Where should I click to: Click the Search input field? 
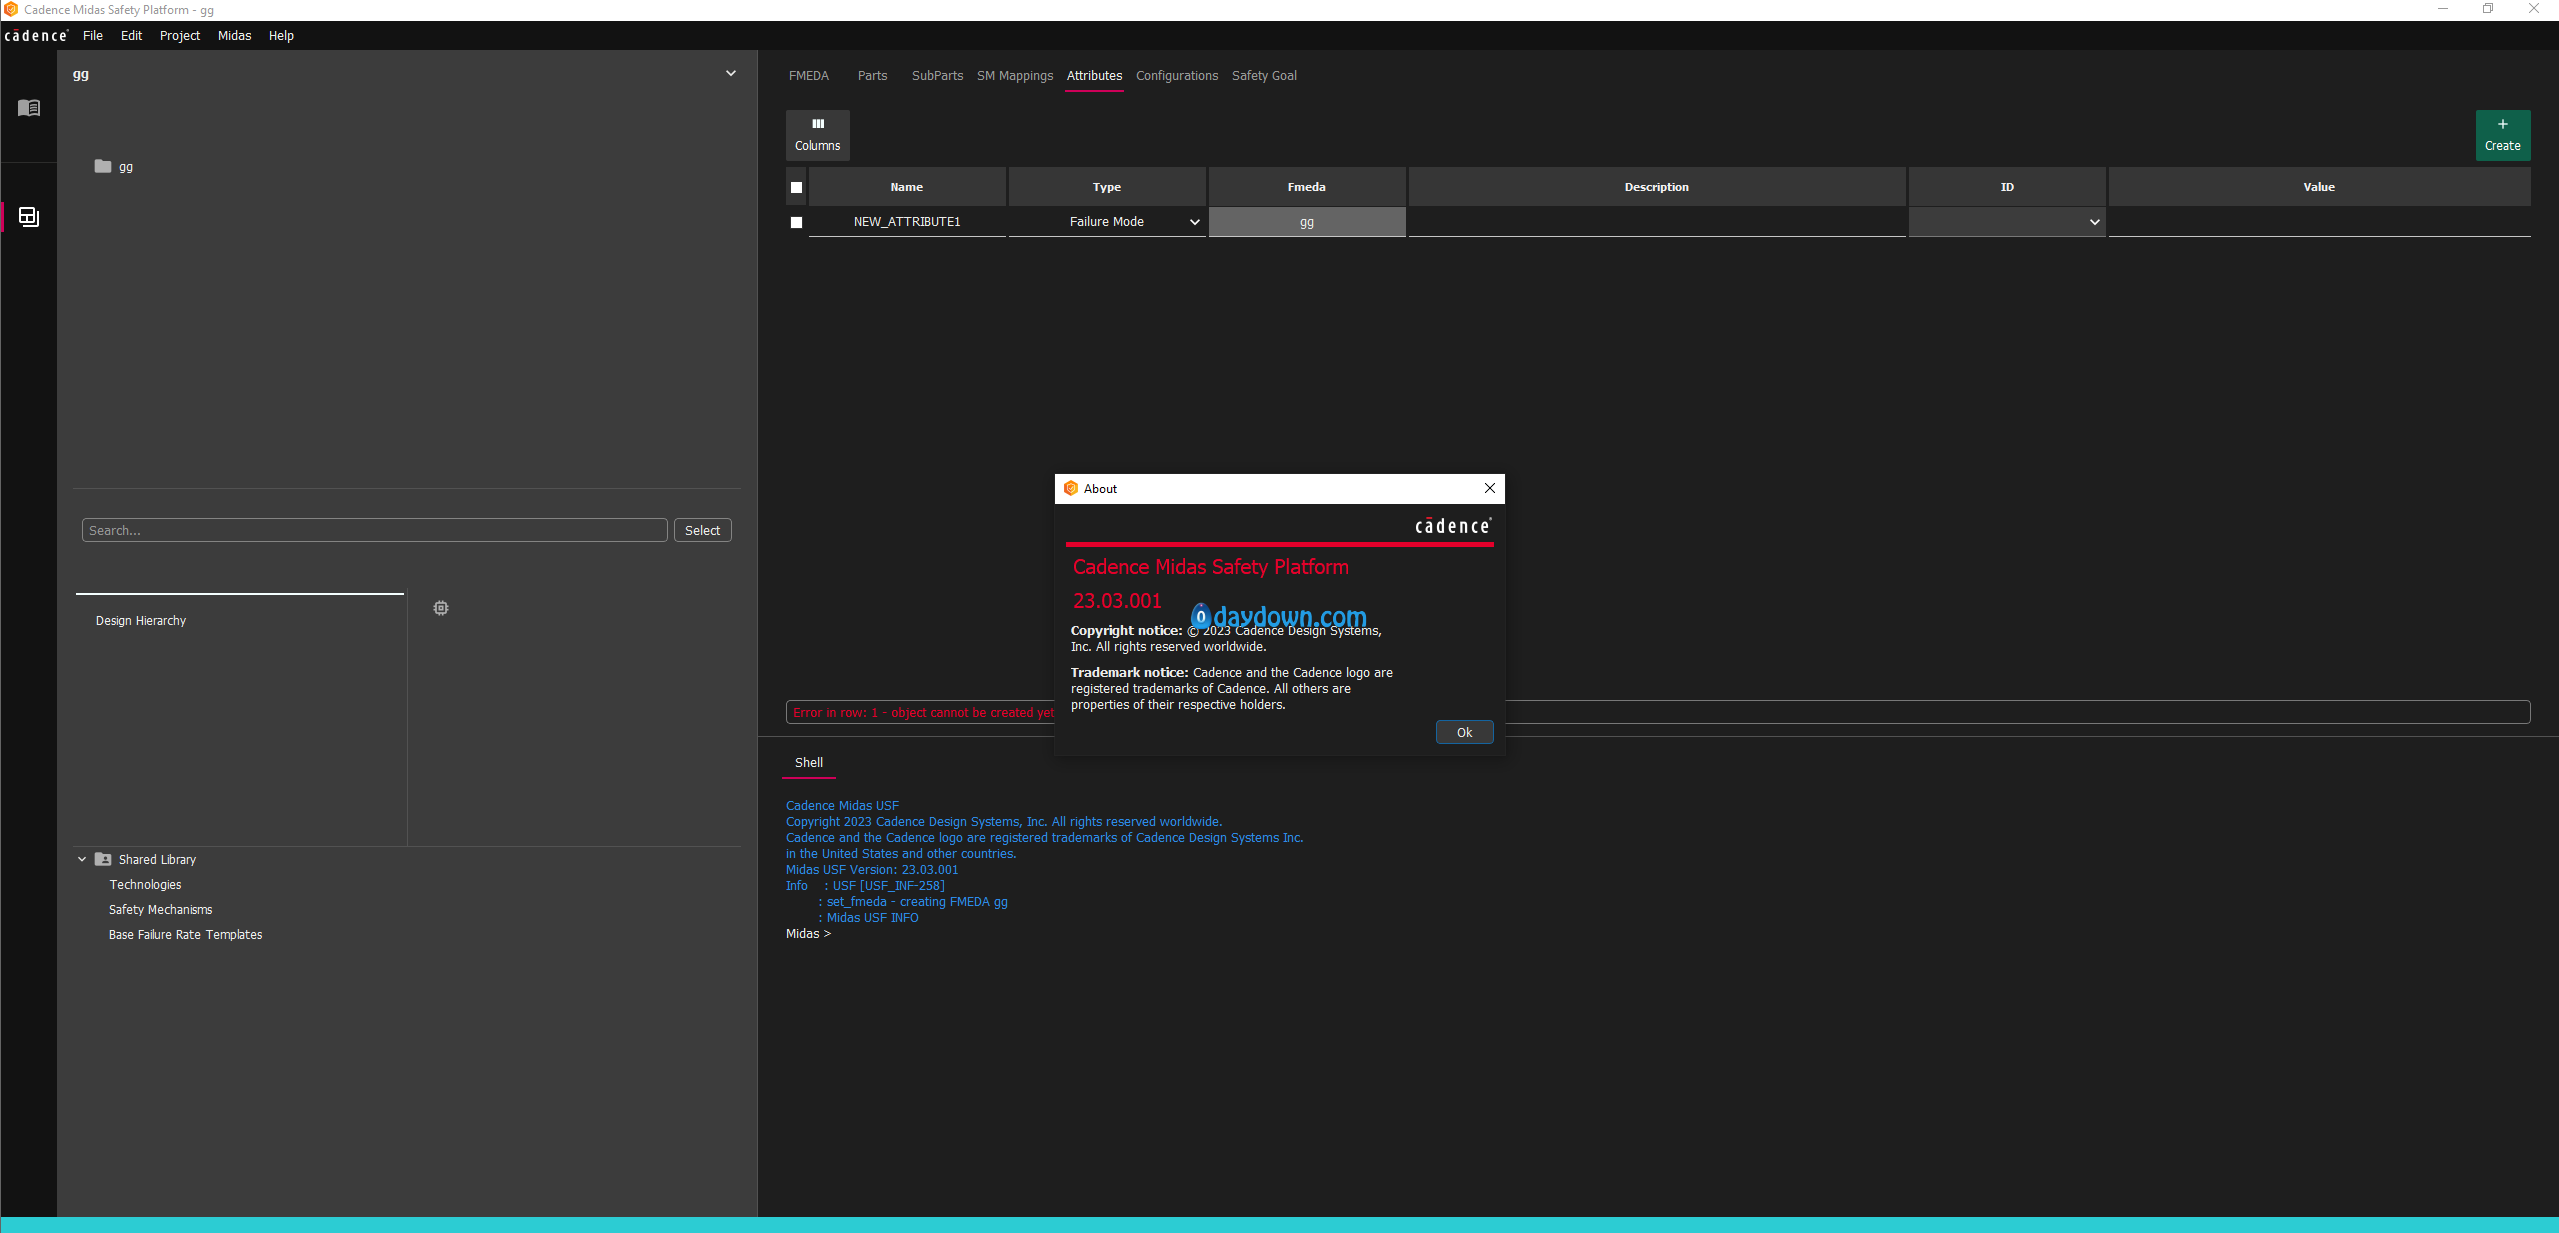point(374,530)
